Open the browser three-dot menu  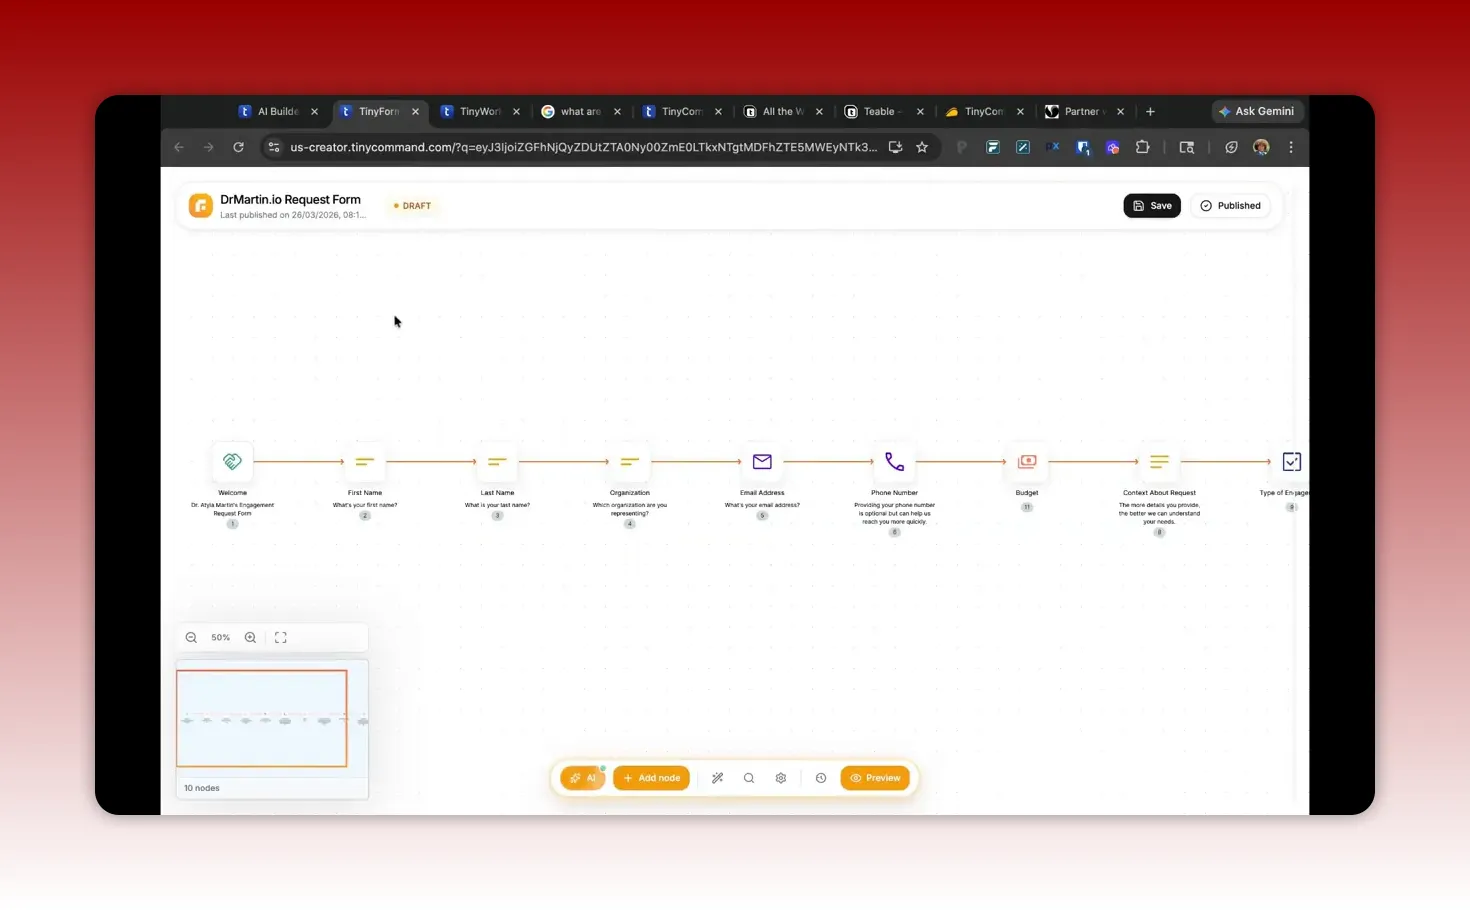1291,147
